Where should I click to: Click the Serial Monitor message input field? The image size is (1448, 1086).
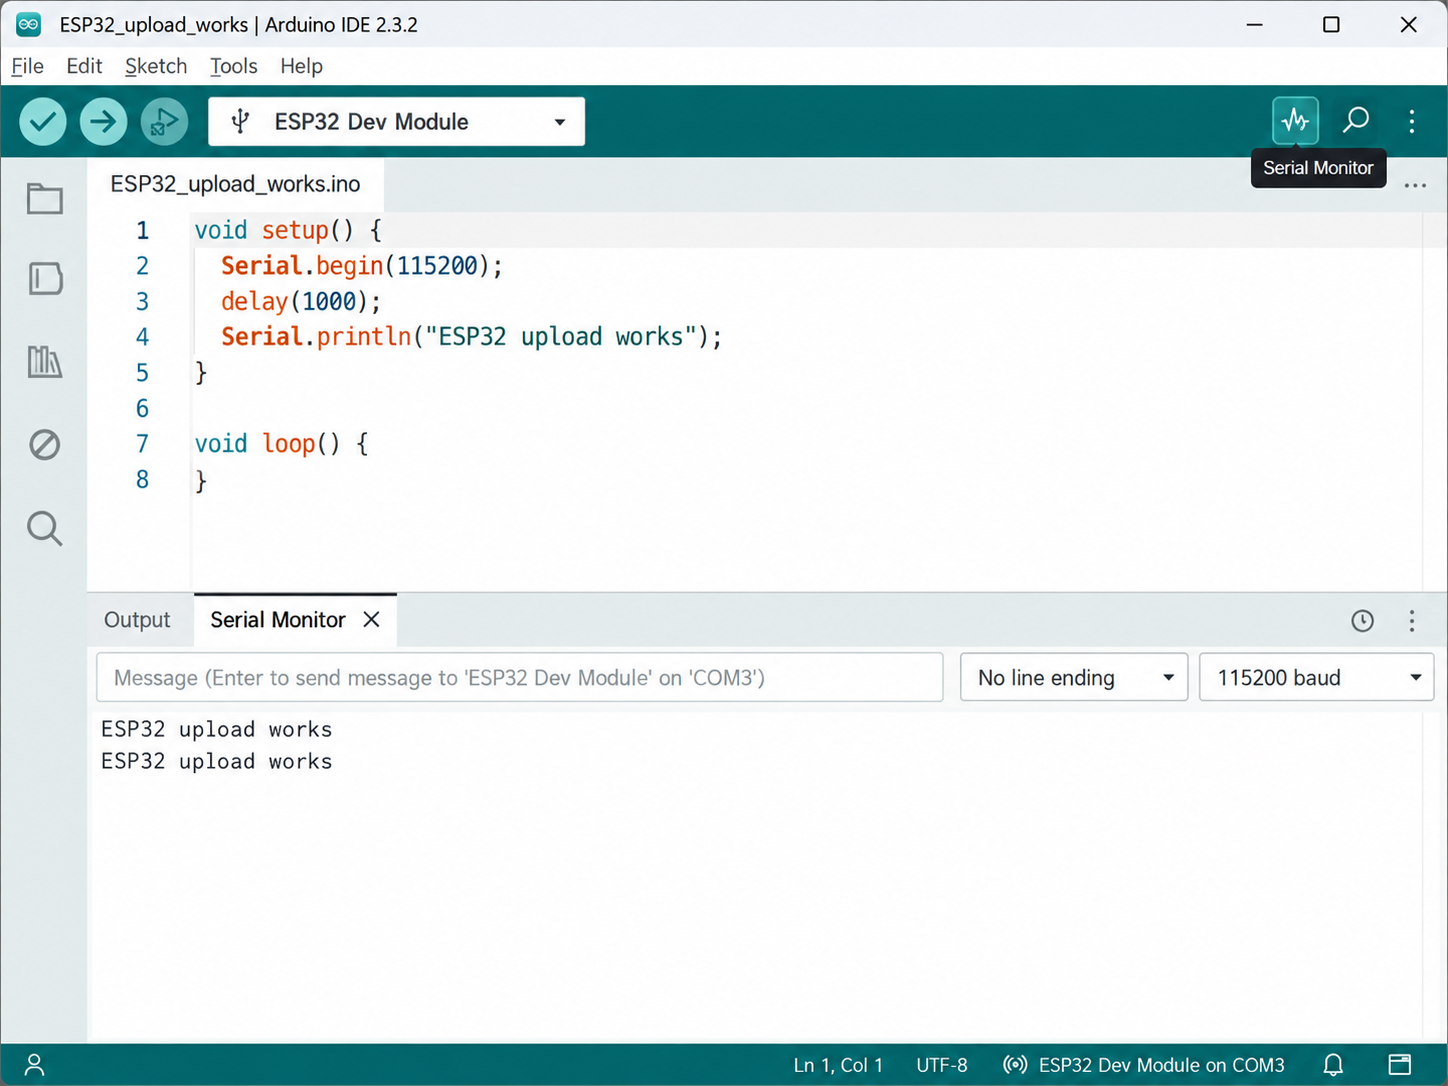coord(520,678)
